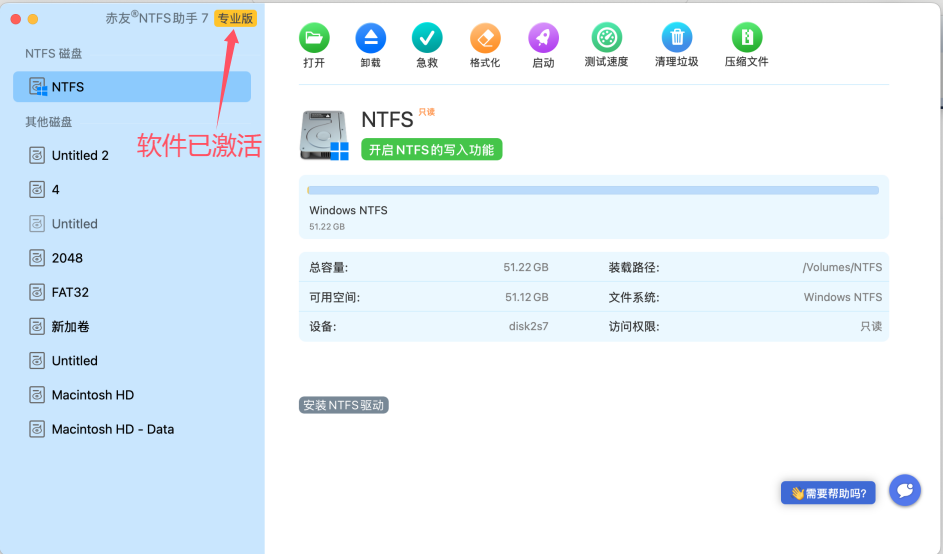
Task: Click the large NTFS hard drive image
Action: pyautogui.click(x=324, y=135)
